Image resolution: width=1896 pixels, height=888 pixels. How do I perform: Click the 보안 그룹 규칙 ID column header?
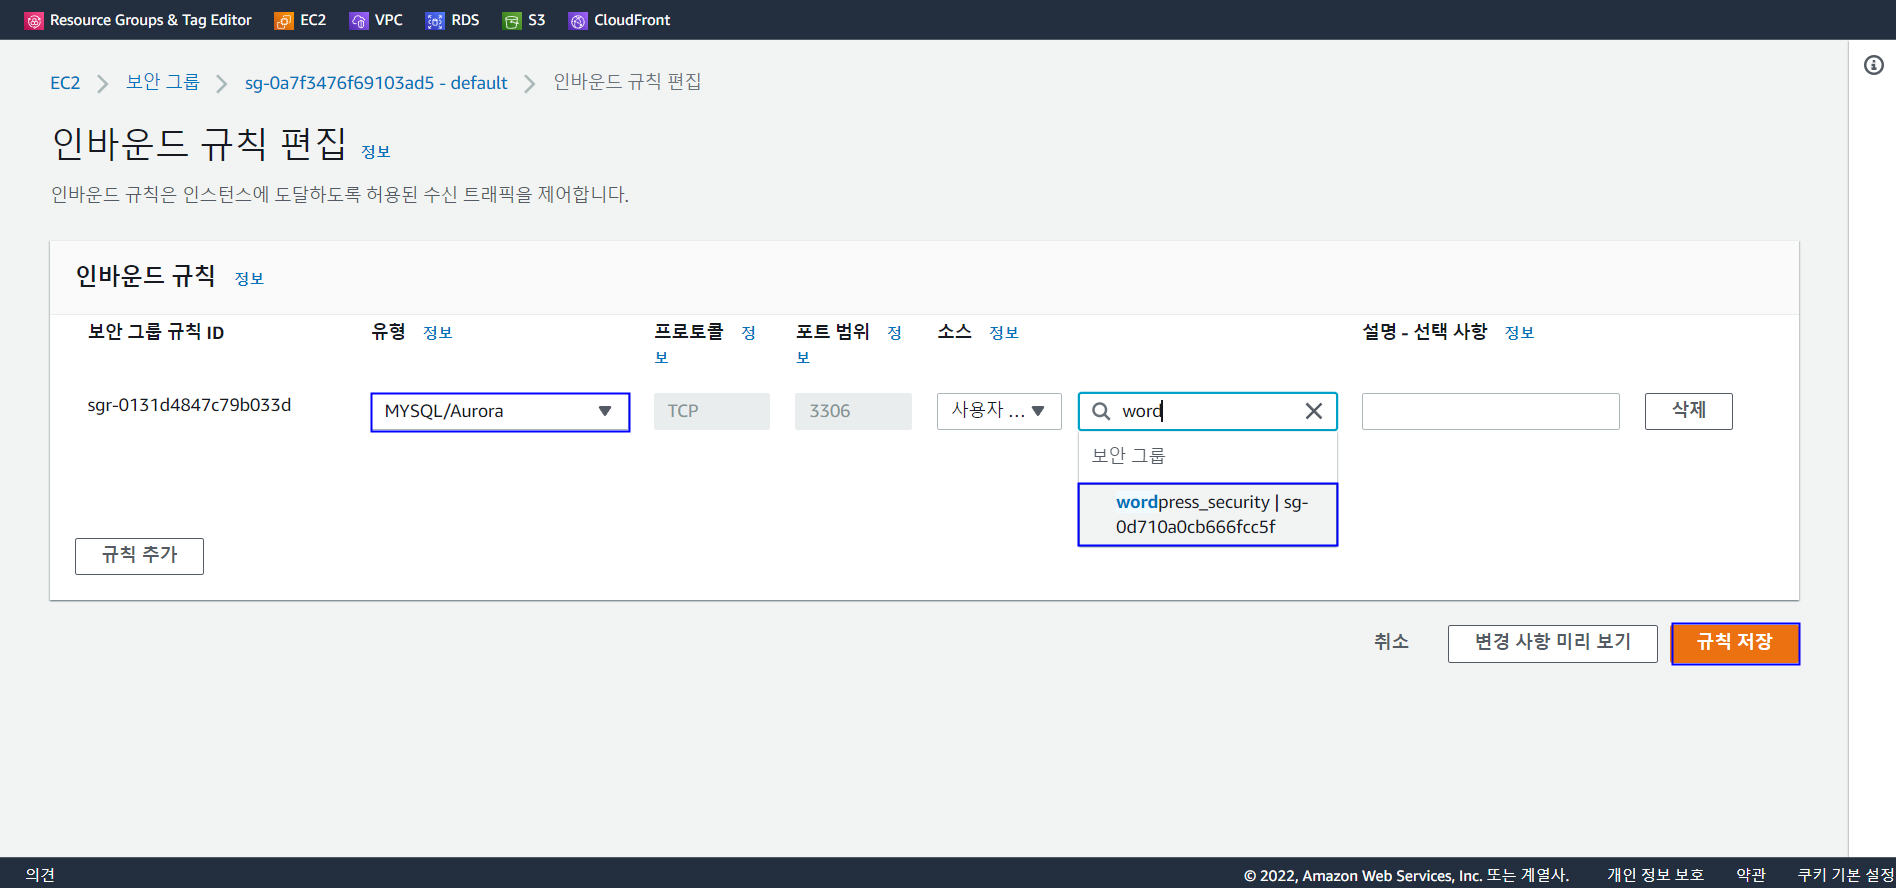tap(156, 332)
